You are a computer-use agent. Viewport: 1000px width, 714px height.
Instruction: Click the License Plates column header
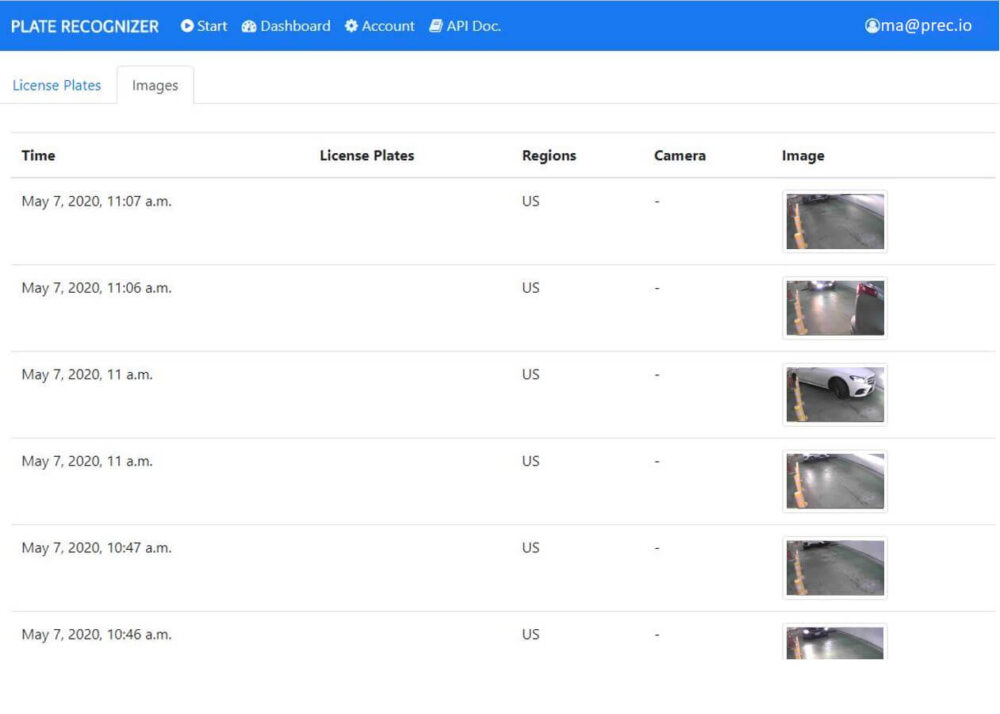point(367,156)
